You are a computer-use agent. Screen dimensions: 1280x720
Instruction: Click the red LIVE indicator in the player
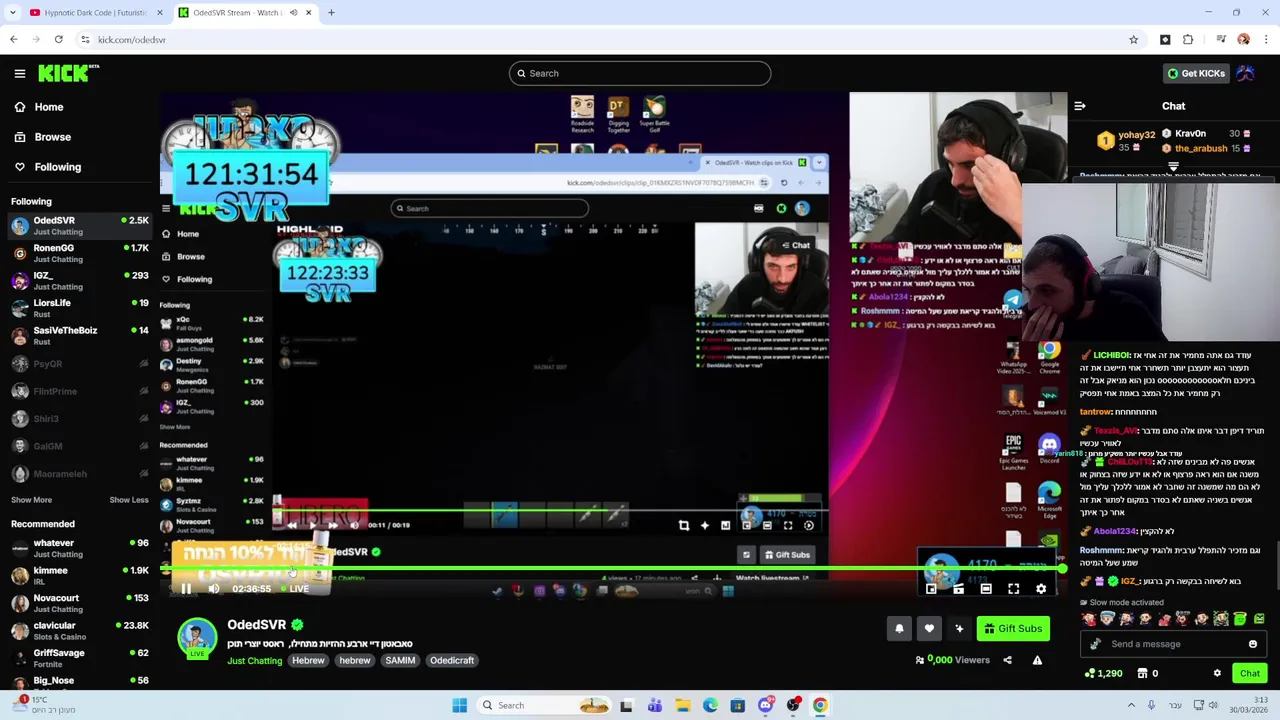(x=296, y=589)
